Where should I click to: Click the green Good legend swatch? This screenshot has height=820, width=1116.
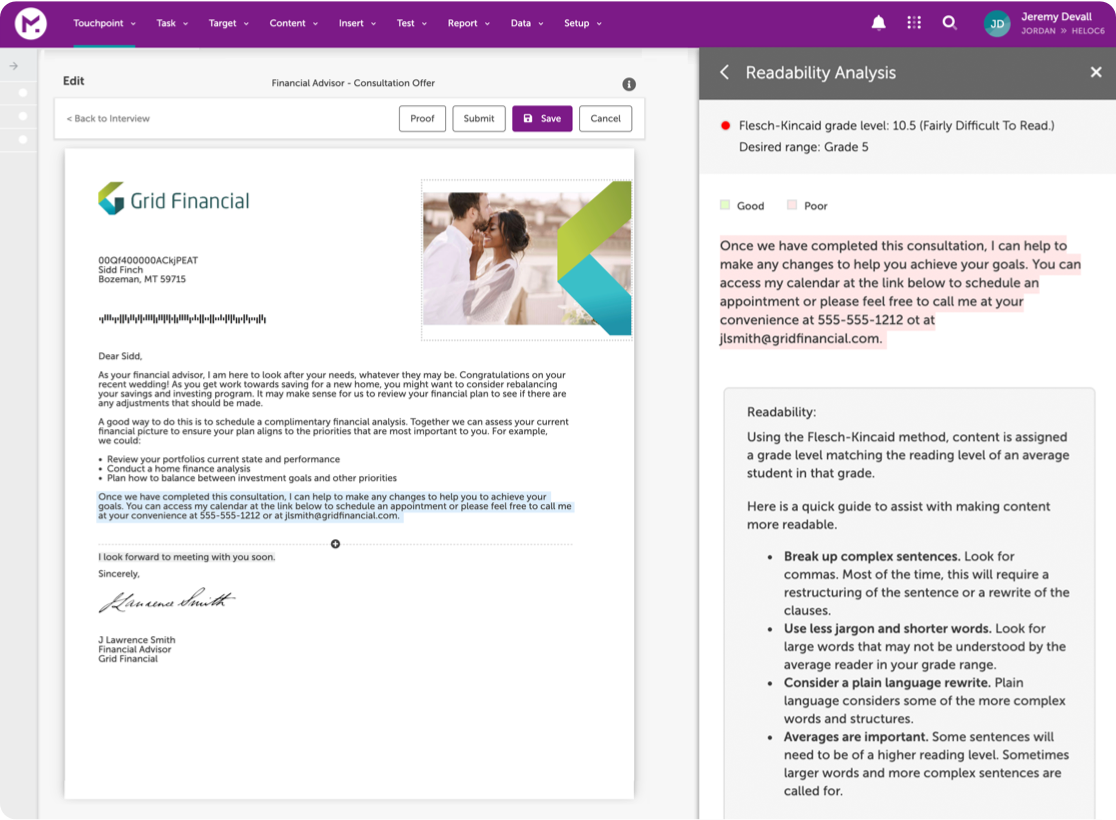click(725, 205)
